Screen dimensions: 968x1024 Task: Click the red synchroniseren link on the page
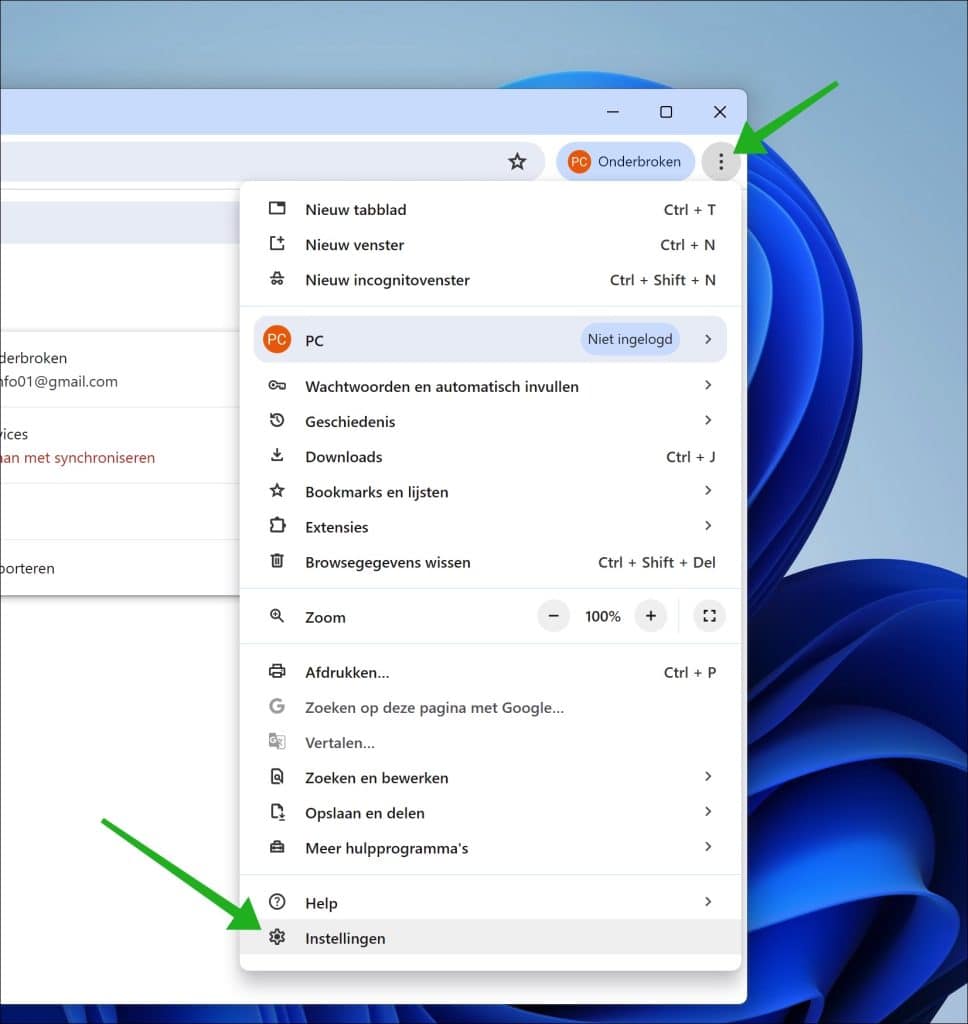click(77, 458)
